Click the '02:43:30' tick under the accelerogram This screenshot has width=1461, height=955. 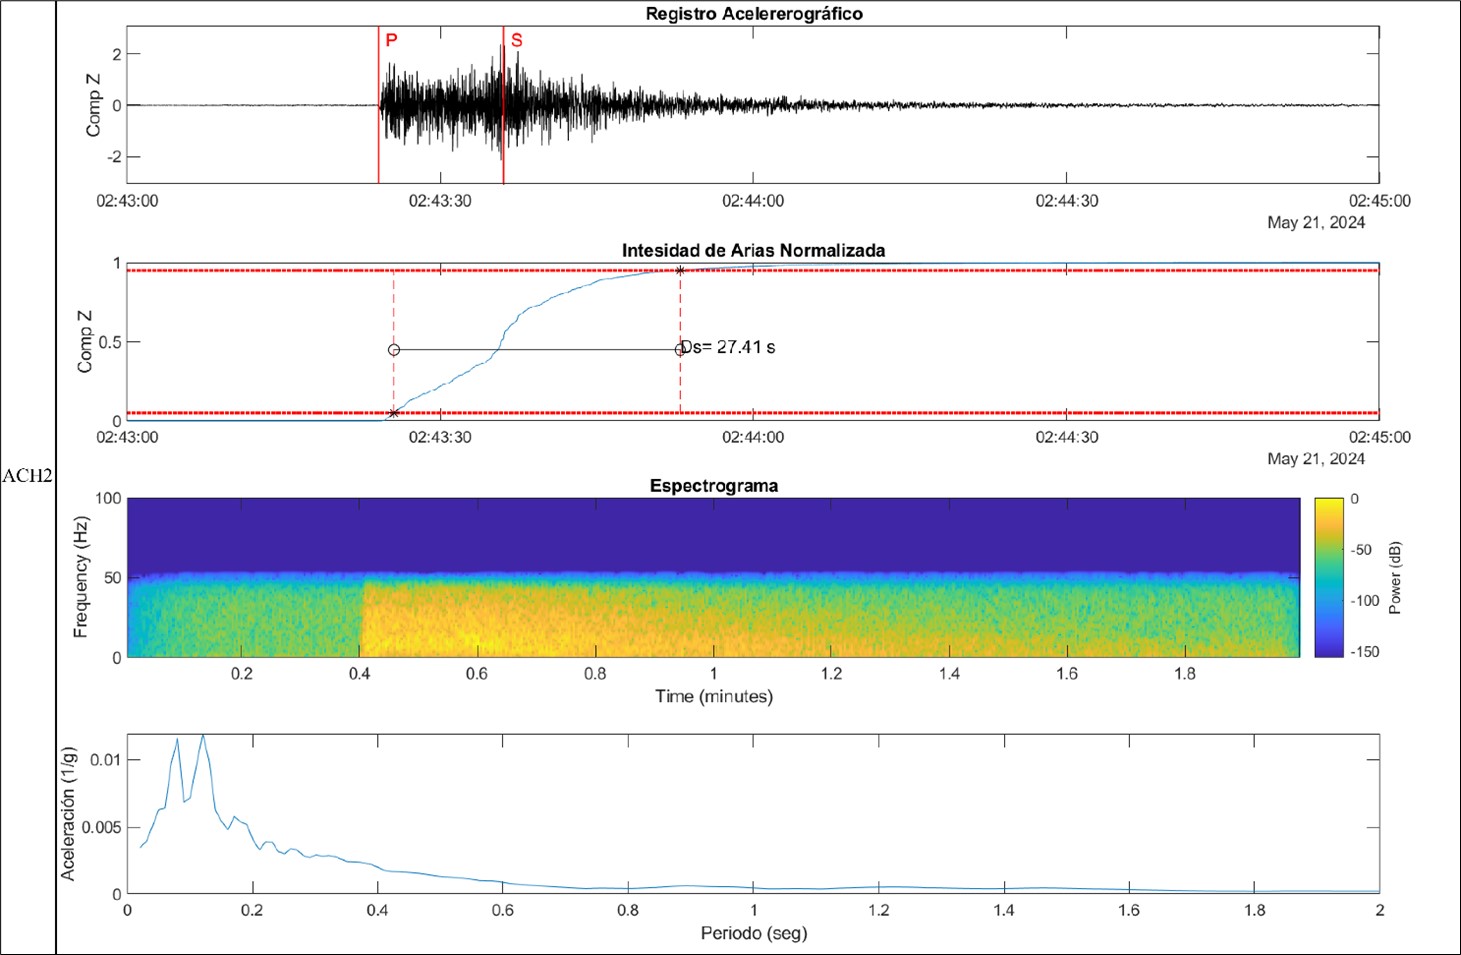[x=440, y=201]
